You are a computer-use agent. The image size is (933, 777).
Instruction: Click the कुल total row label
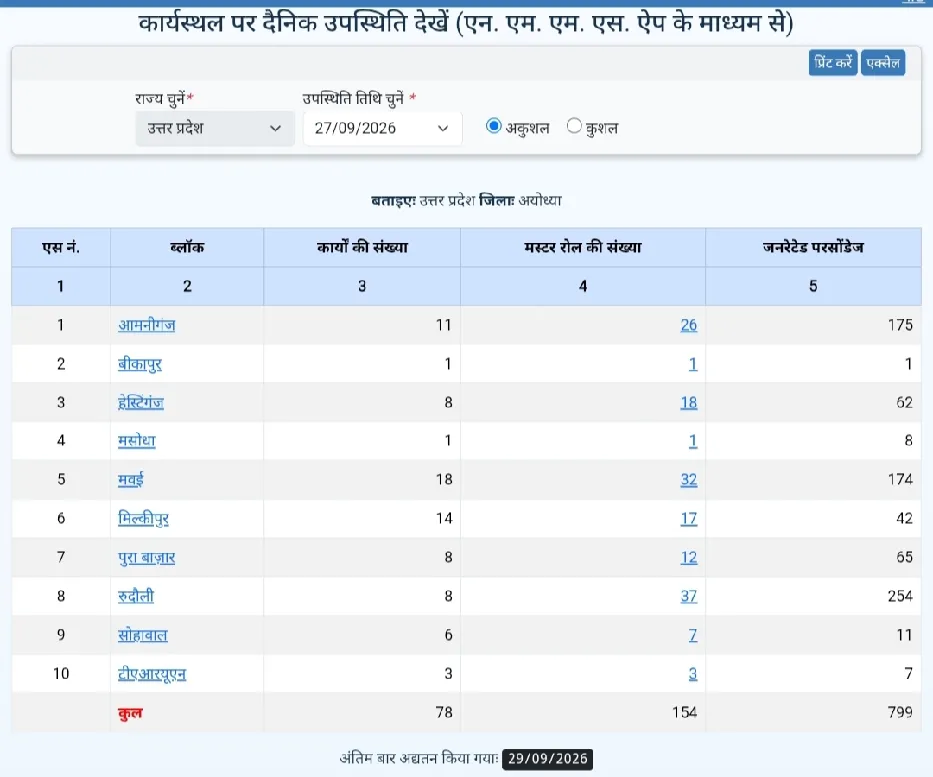point(130,713)
